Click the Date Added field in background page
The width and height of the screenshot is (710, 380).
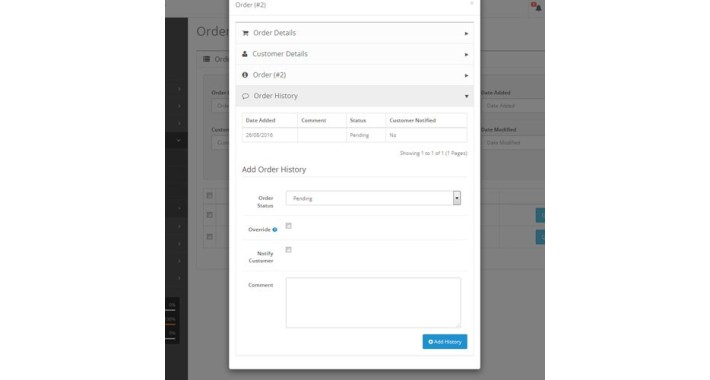point(513,106)
